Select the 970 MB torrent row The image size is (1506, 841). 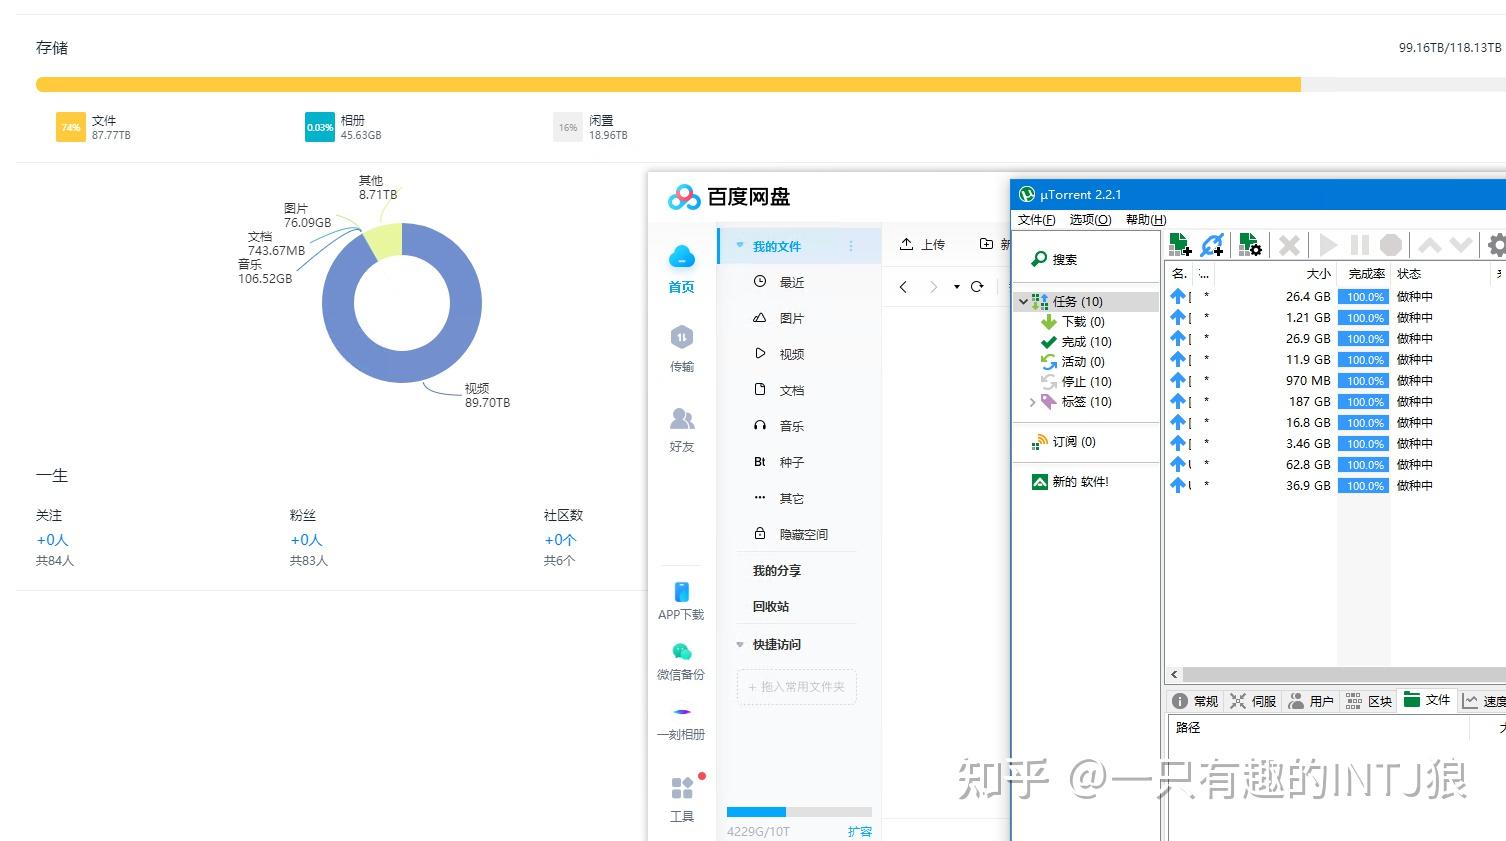click(x=1336, y=380)
